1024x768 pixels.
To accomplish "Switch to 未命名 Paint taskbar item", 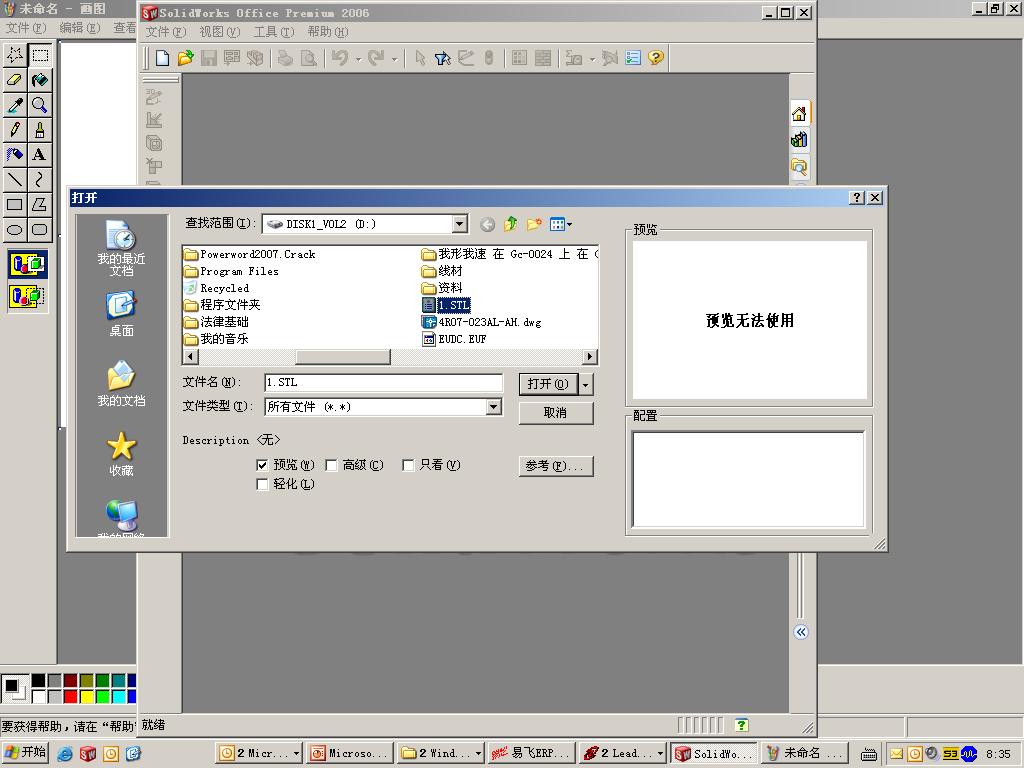I will coord(803,753).
